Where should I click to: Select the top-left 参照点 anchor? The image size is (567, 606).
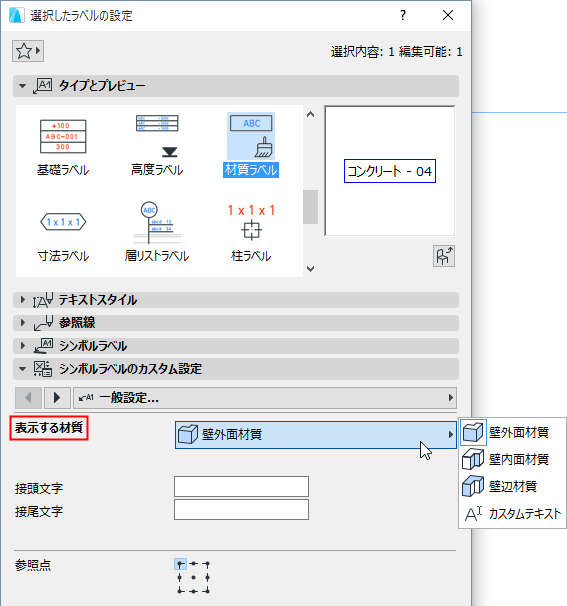pos(180,564)
